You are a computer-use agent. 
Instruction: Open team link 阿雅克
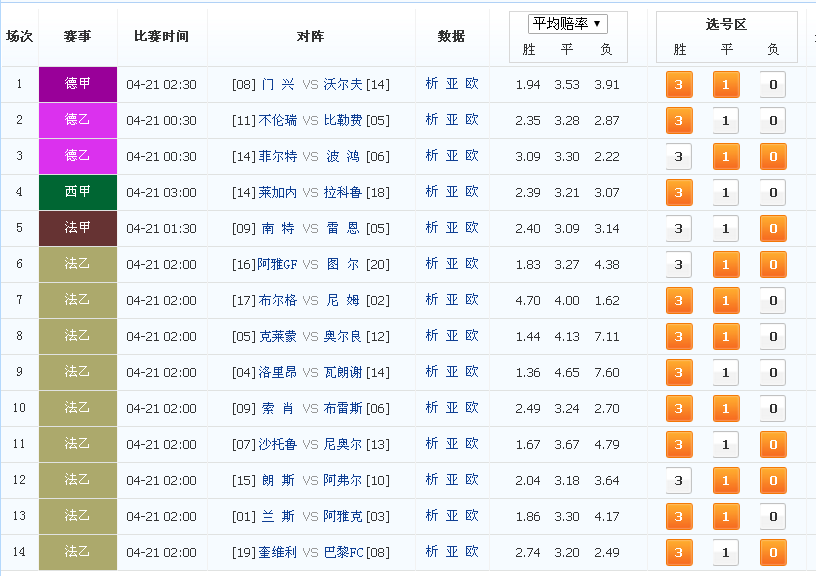tap(343, 516)
